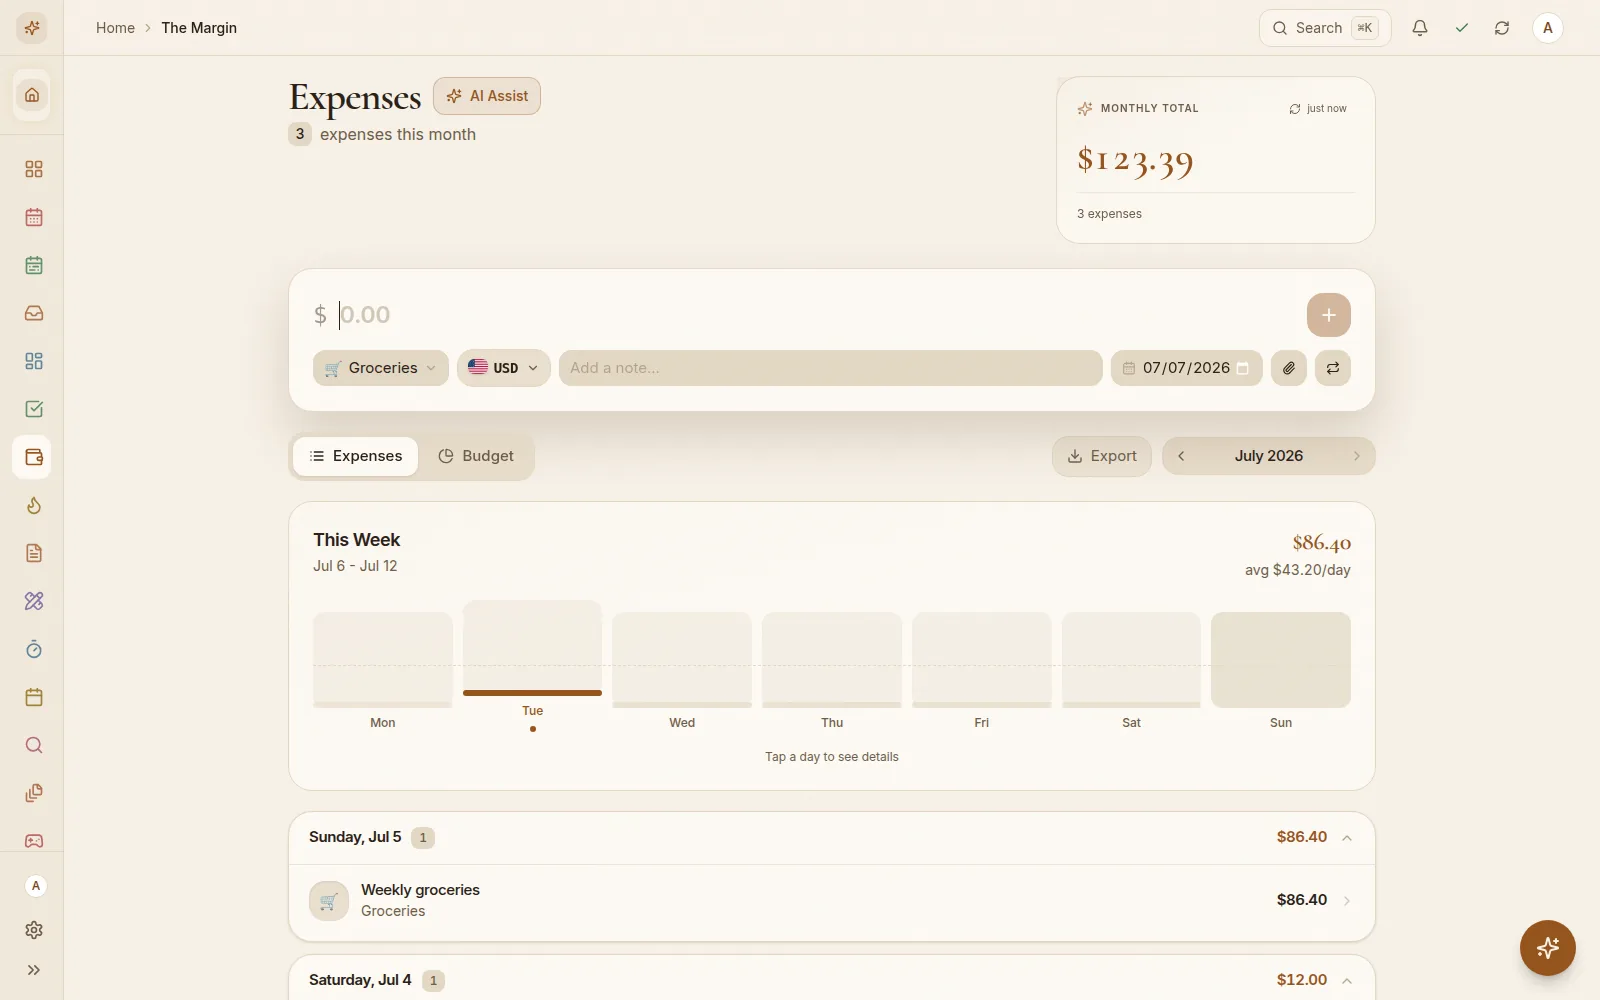Select the Fri bar in weekly chart
This screenshot has height=1000, width=1600.
982,660
